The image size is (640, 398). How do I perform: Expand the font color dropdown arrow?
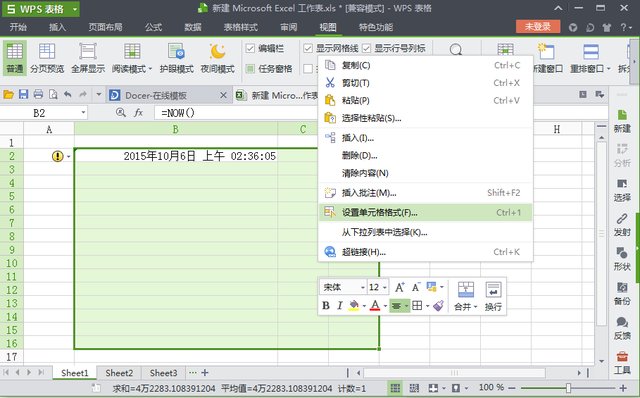click(x=385, y=306)
